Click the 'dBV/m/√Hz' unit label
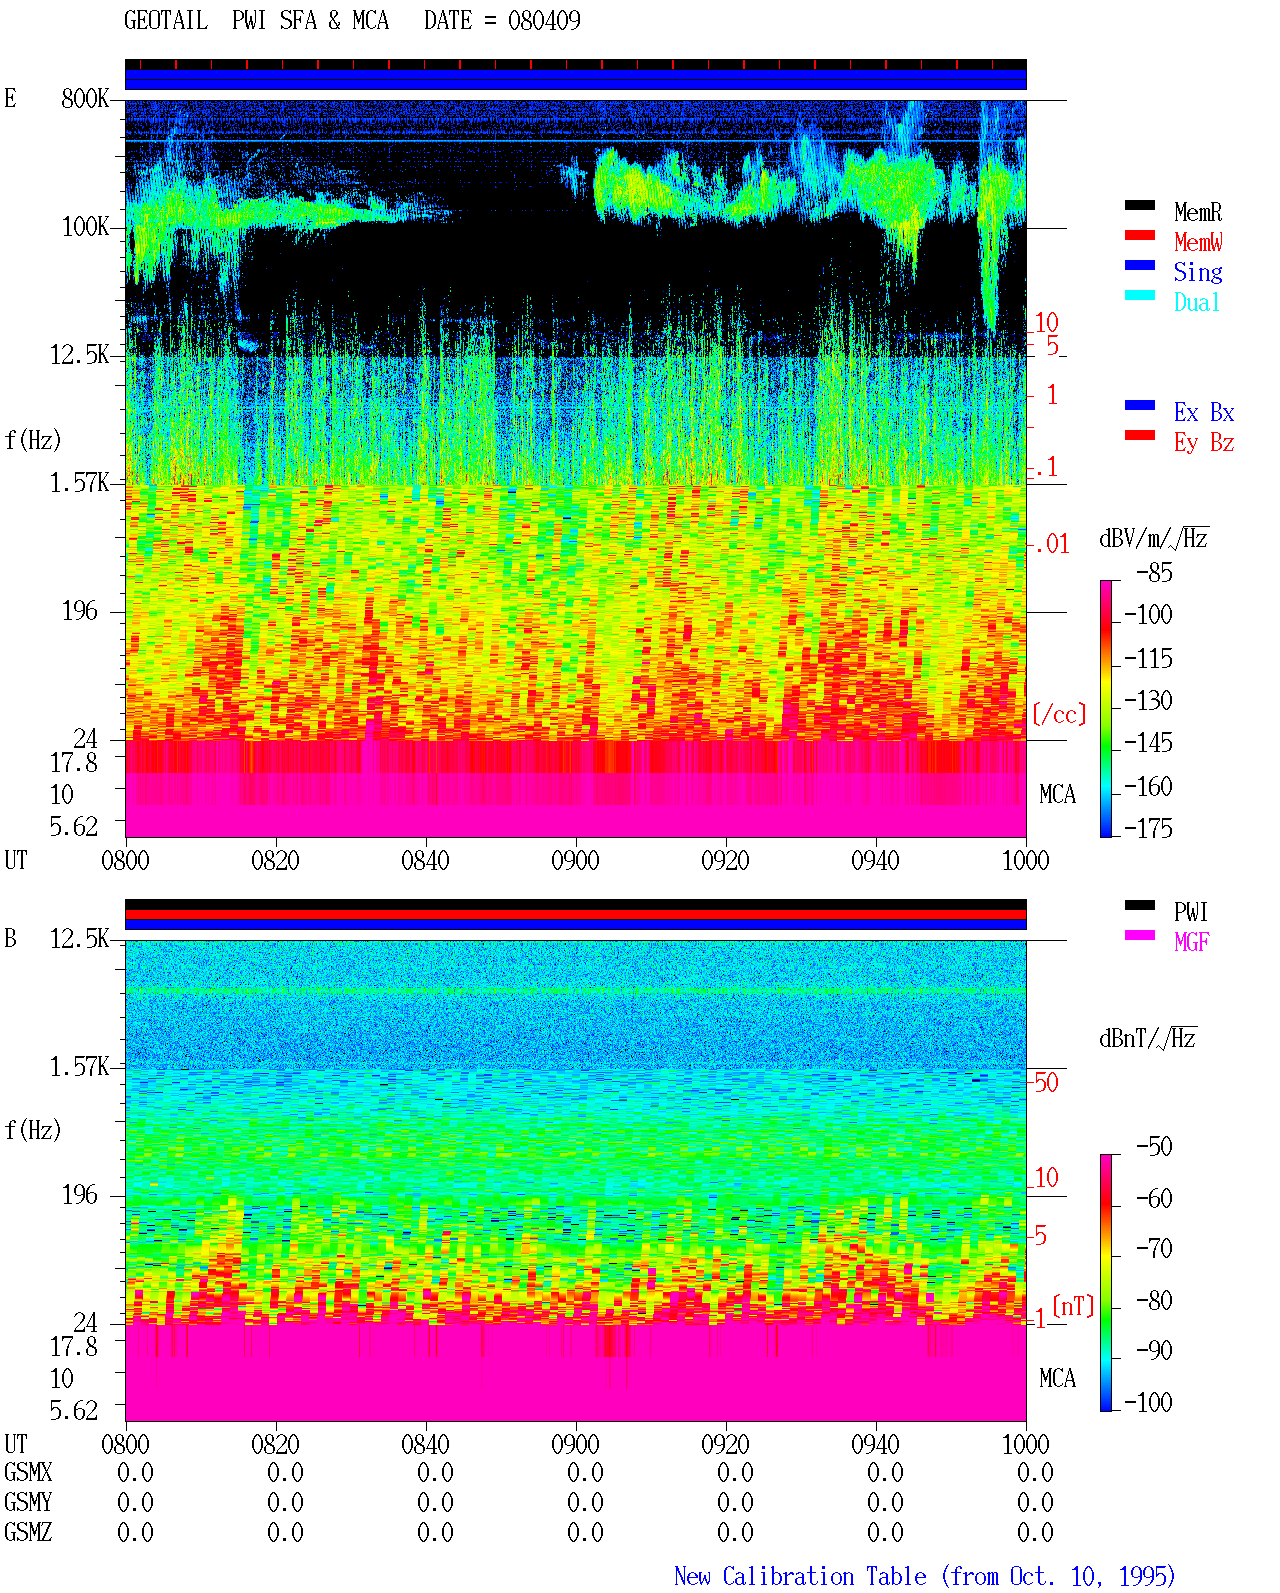This screenshot has height=1593, width=1280. pos(1154,538)
